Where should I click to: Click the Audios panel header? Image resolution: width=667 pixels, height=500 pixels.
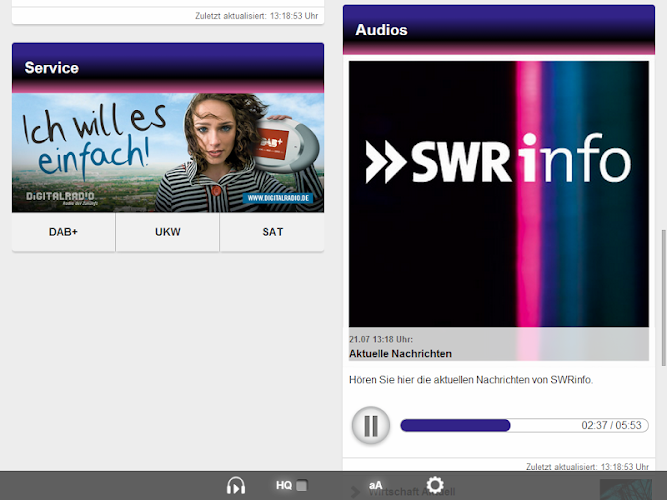click(499, 30)
